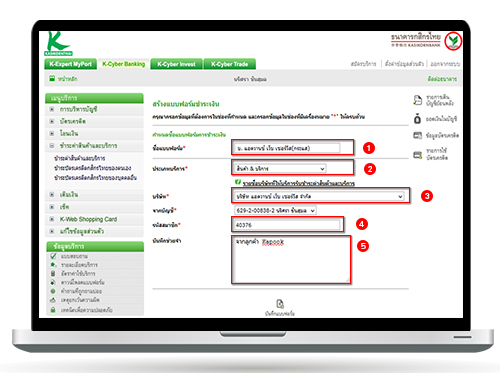Switch to the K-Expert MyPort tab
This screenshot has width=500, height=373.
[x=70, y=64]
